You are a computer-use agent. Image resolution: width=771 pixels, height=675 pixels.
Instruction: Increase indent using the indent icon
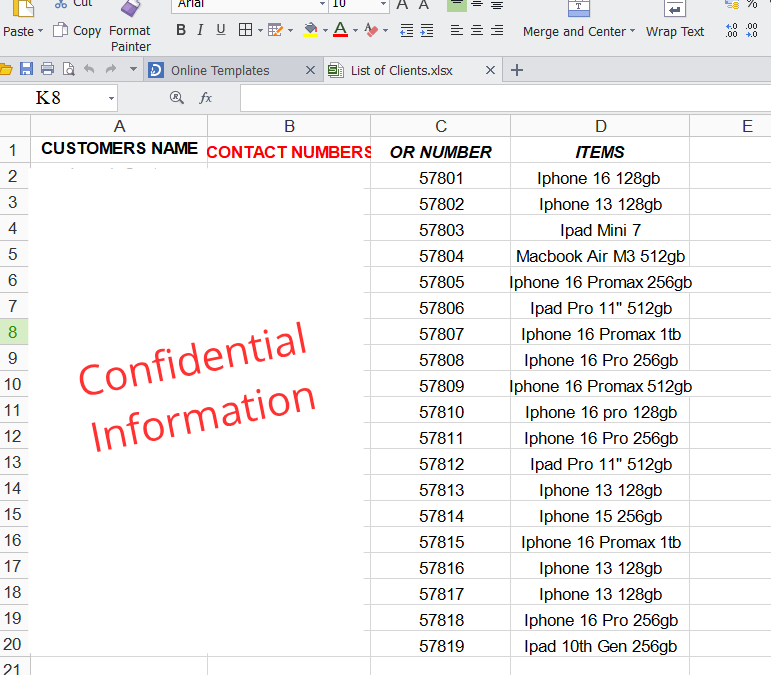tap(427, 30)
